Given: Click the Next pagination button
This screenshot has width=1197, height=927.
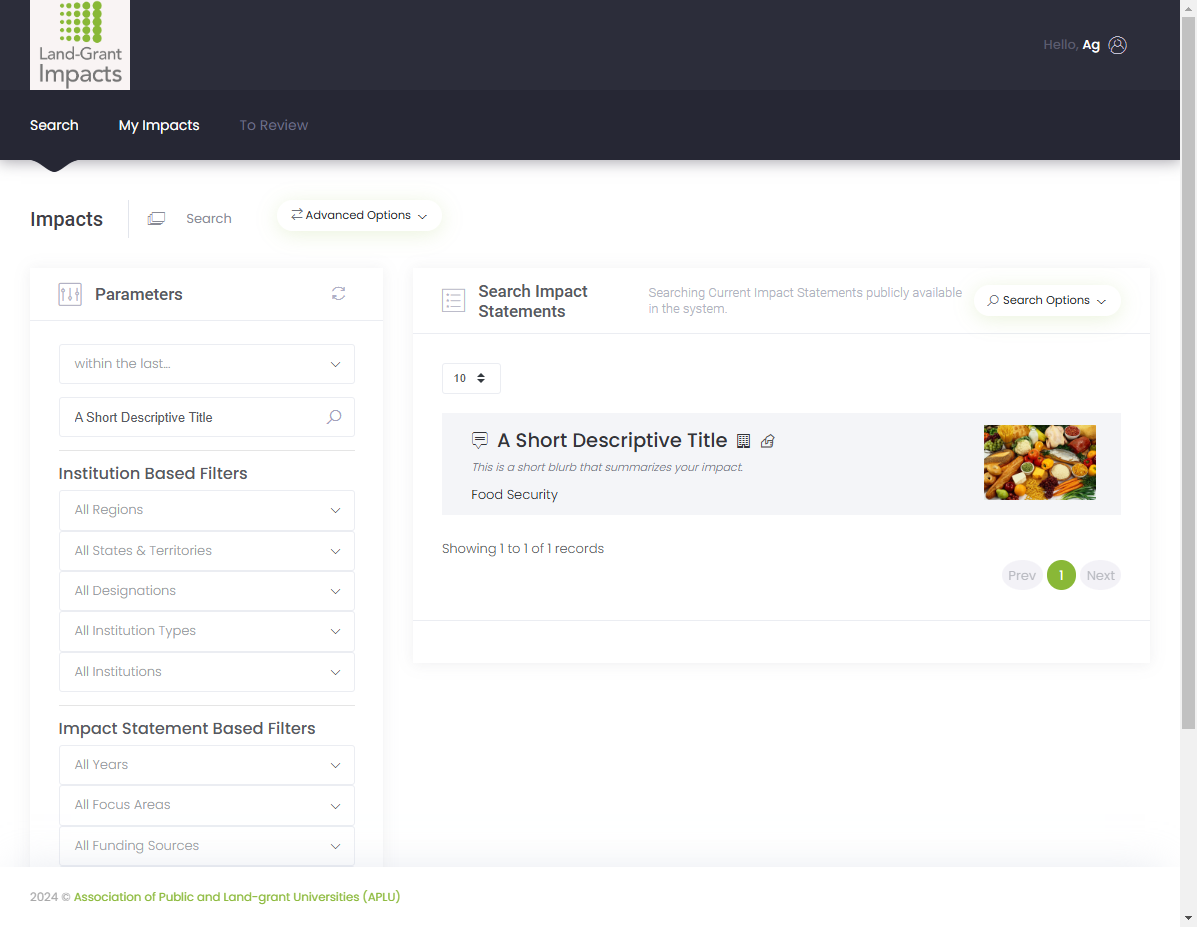Looking at the screenshot, I should click(x=1100, y=575).
